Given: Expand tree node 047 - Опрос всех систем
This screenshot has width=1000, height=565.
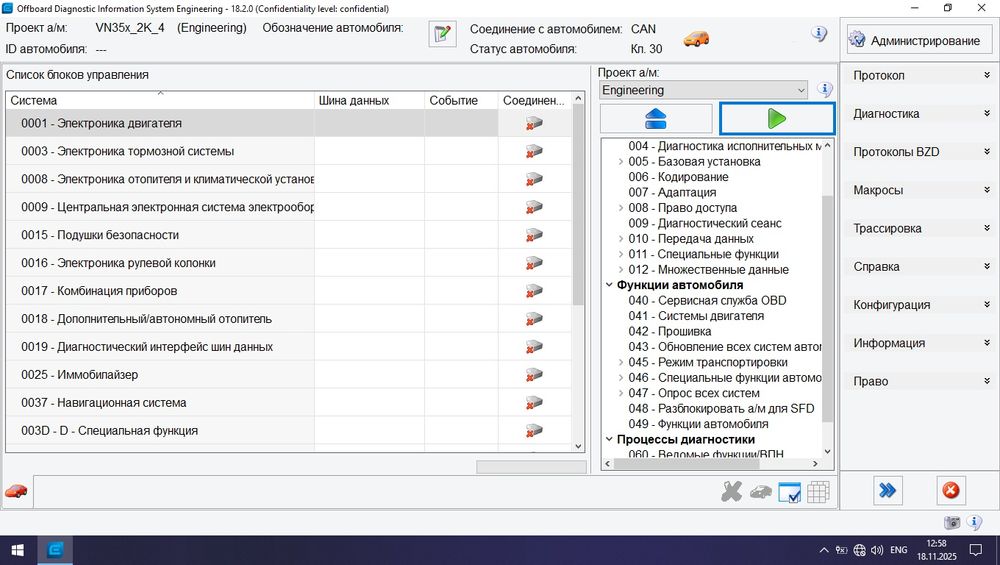Looking at the screenshot, I should (621, 393).
